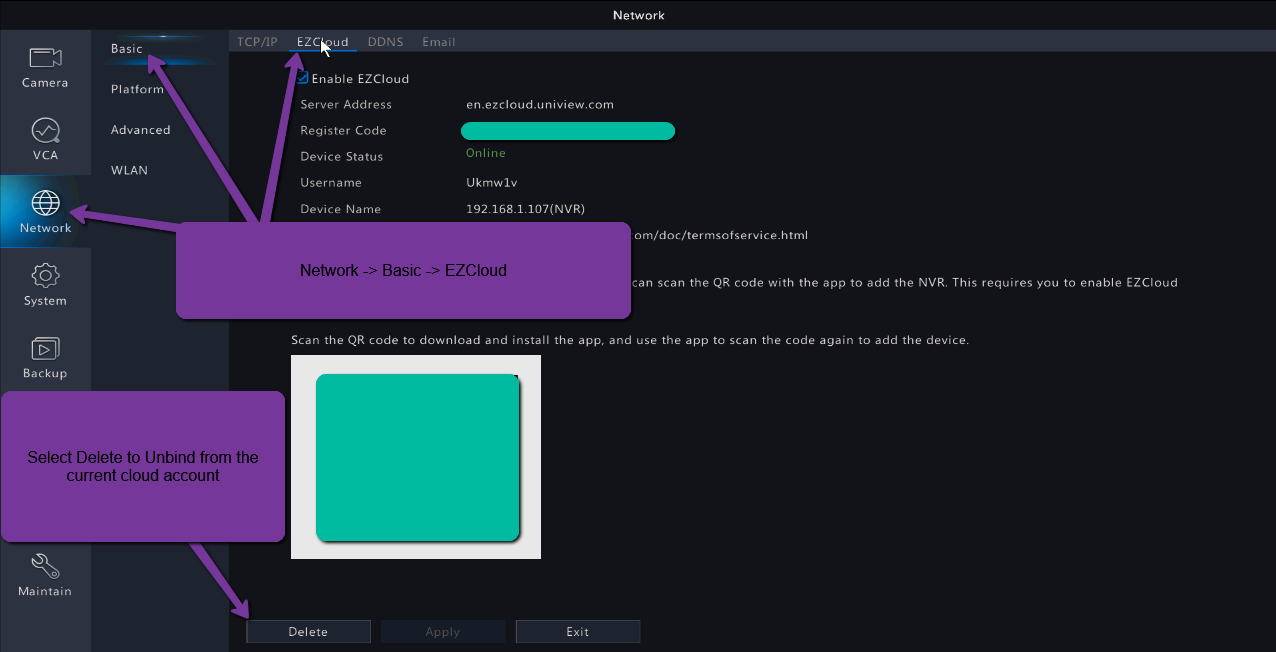Click the Apply button
The width and height of the screenshot is (1276, 652).
(442, 632)
